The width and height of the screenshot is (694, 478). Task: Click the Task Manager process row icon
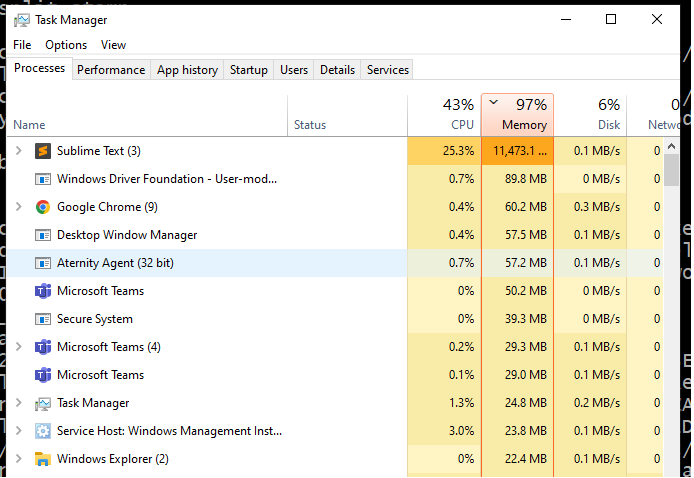(x=43, y=403)
